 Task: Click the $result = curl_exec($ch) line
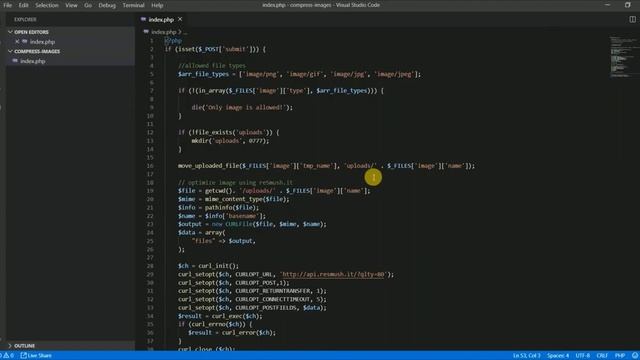point(220,316)
